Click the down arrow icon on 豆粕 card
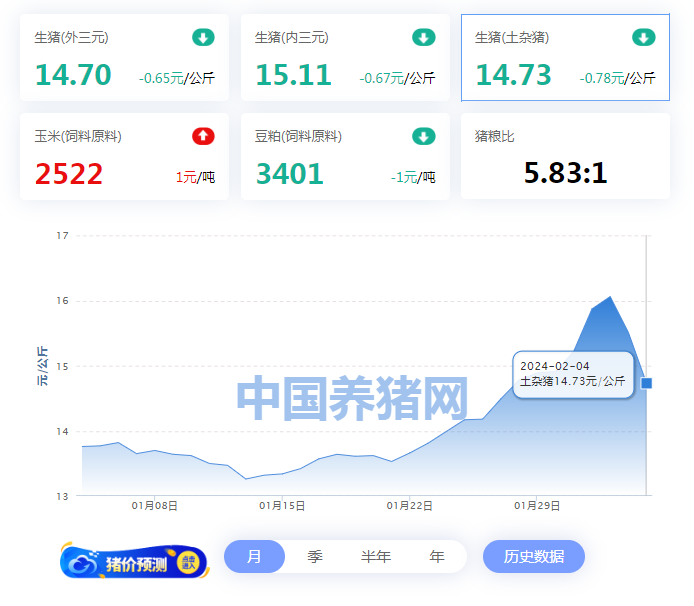The height and width of the screenshot is (606, 694). pyautogui.click(x=424, y=136)
